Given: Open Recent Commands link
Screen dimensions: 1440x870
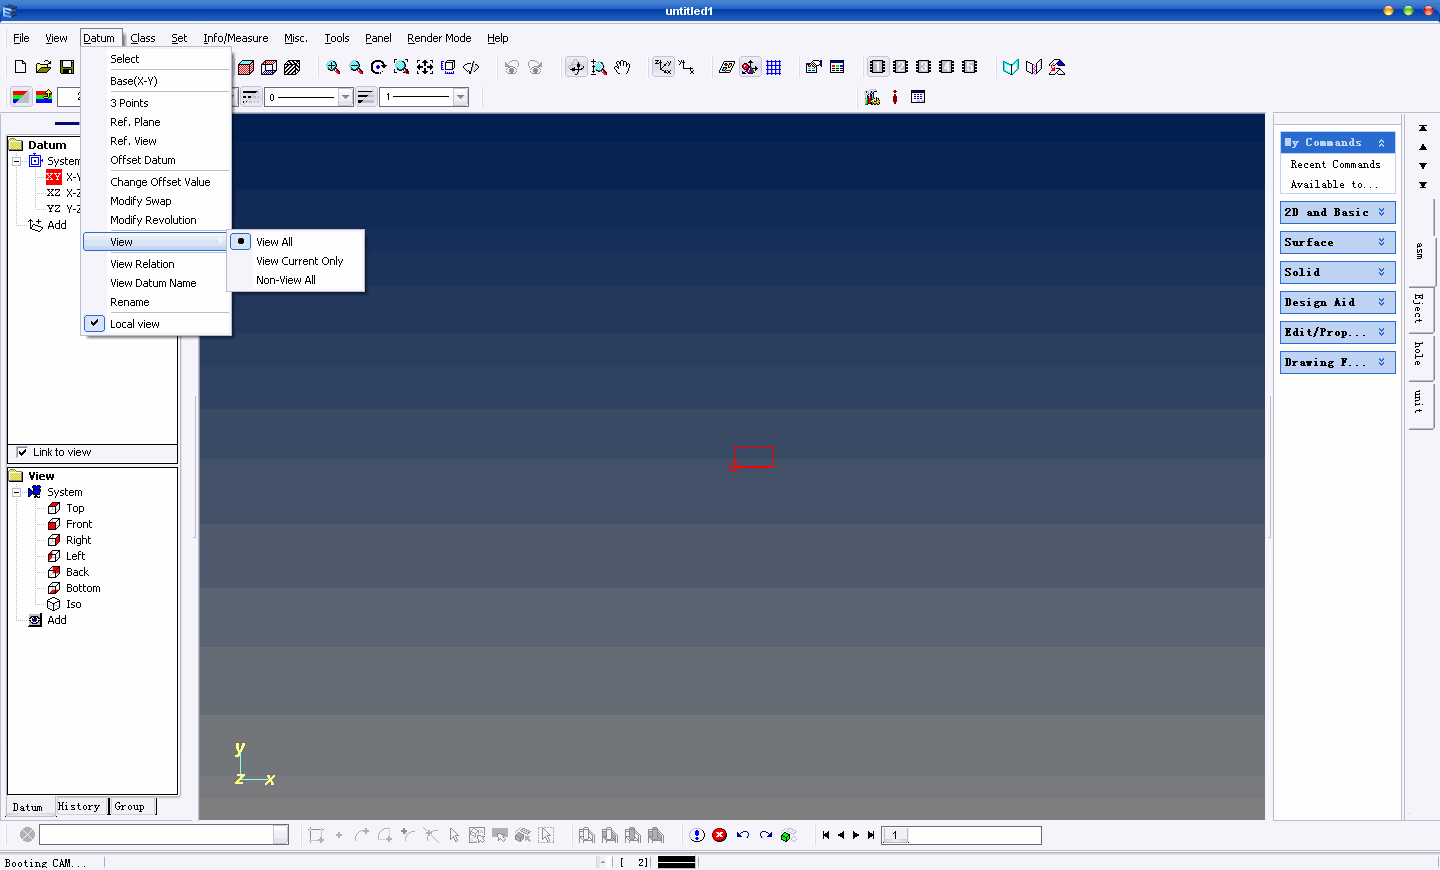Looking at the screenshot, I should [x=1335, y=164].
